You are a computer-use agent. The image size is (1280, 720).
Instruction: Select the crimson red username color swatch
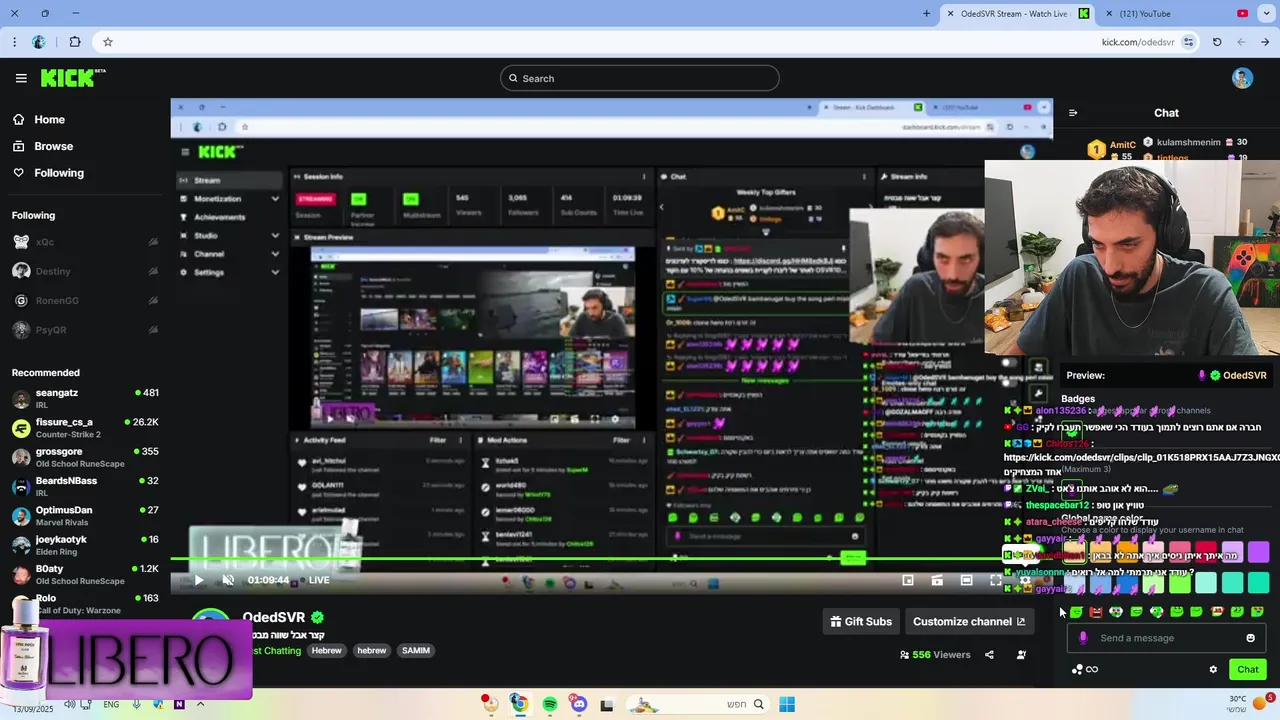tap(1206, 552)
